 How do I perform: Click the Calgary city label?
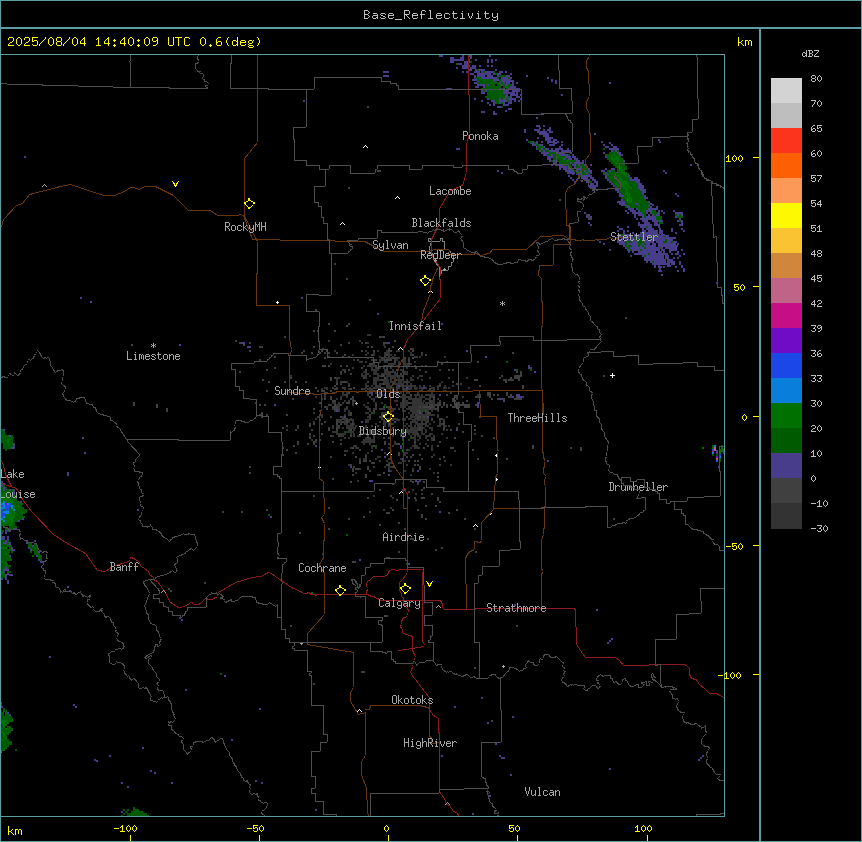tap(399, 603)
